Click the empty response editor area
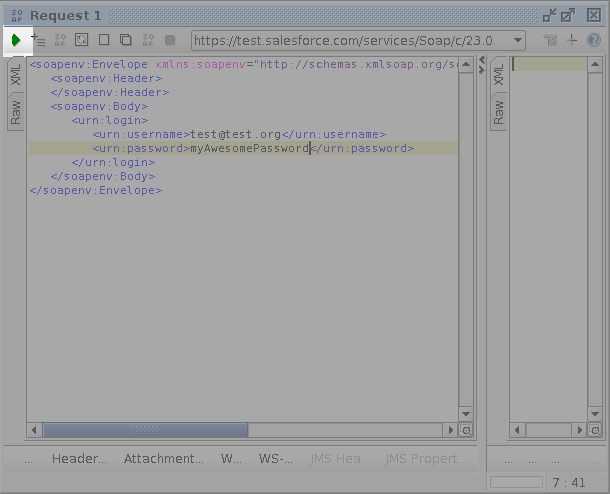This screenshot has width=610, height=494. pos(549,241)
